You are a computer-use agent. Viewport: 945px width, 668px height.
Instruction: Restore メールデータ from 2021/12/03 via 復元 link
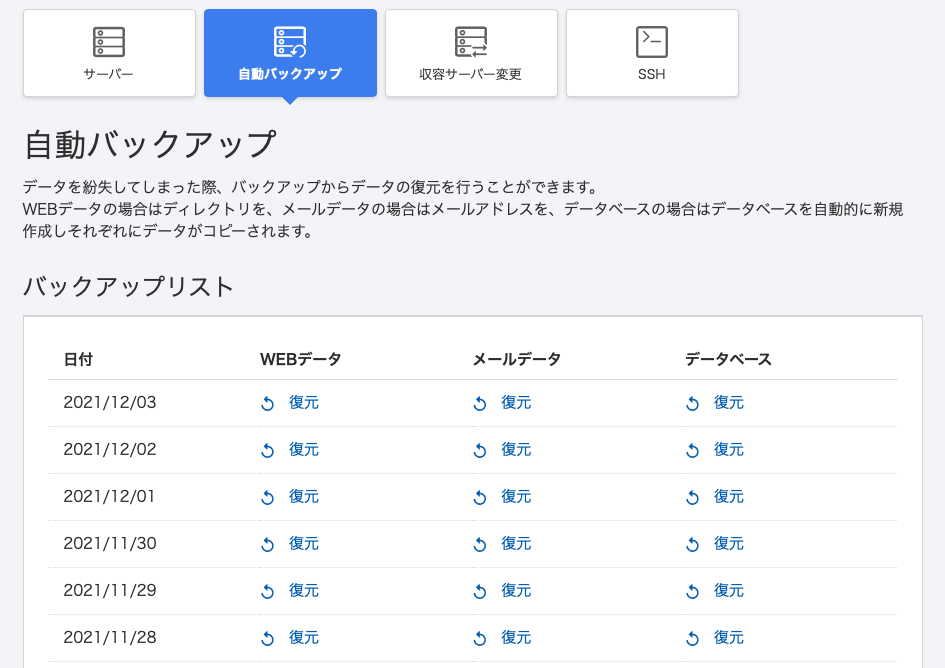[x=516, y=402]
